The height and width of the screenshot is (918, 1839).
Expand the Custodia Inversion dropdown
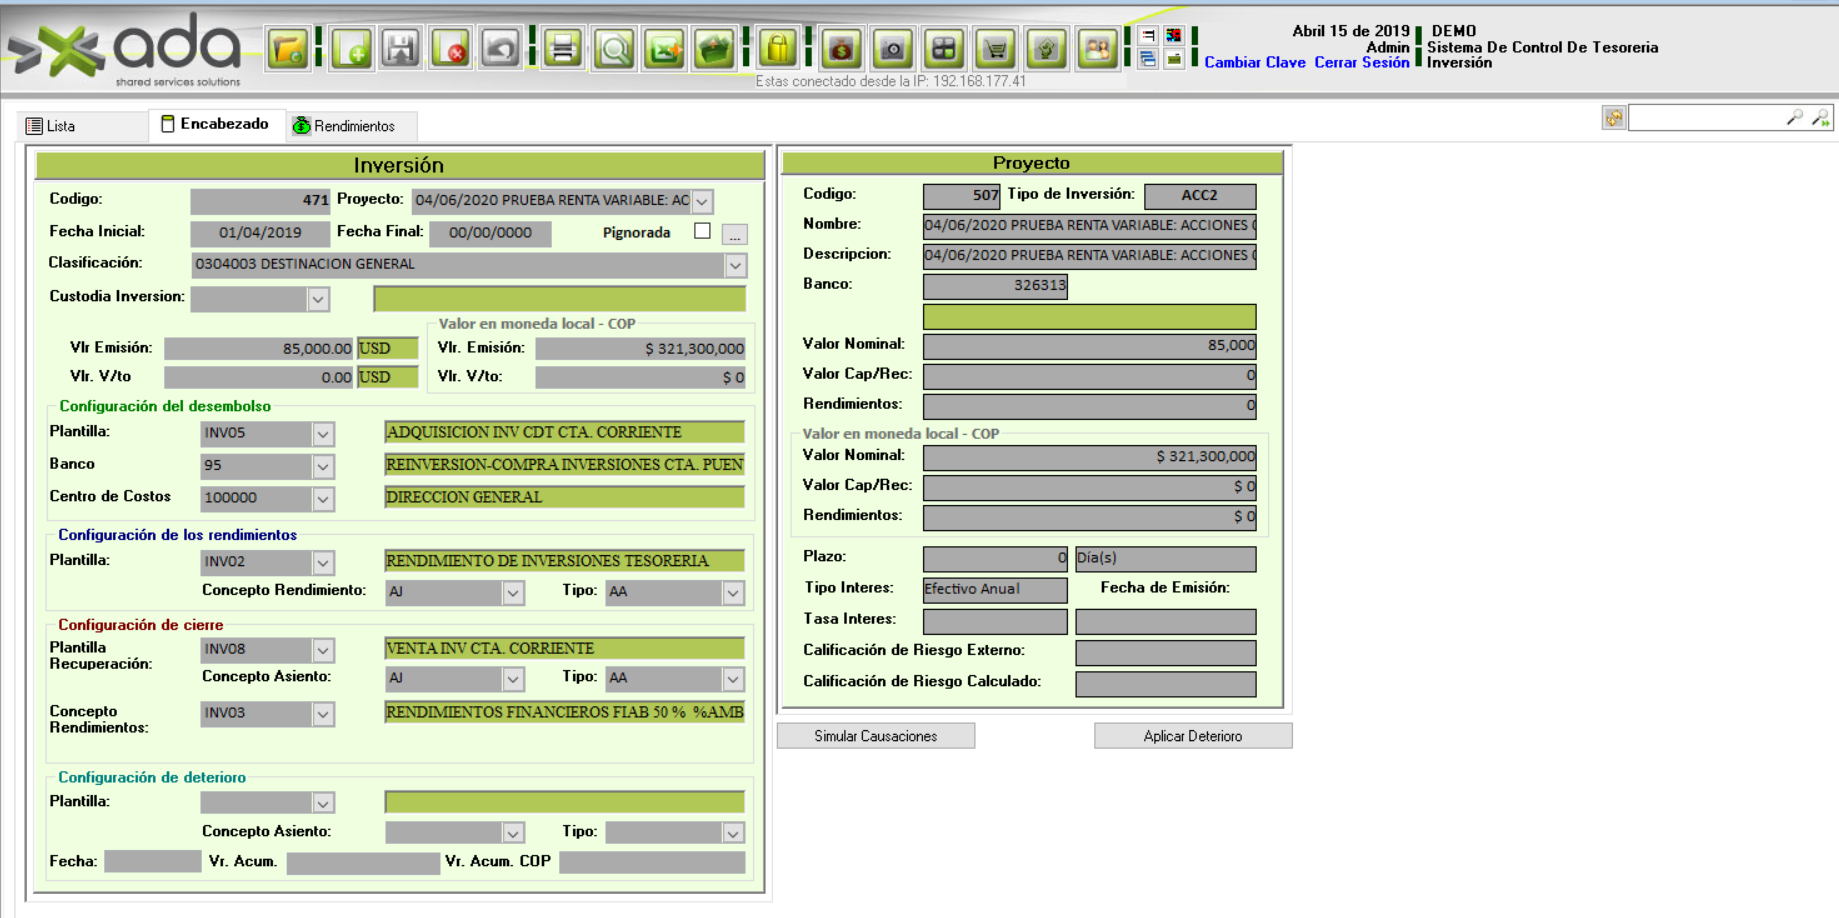coord(318,299)
